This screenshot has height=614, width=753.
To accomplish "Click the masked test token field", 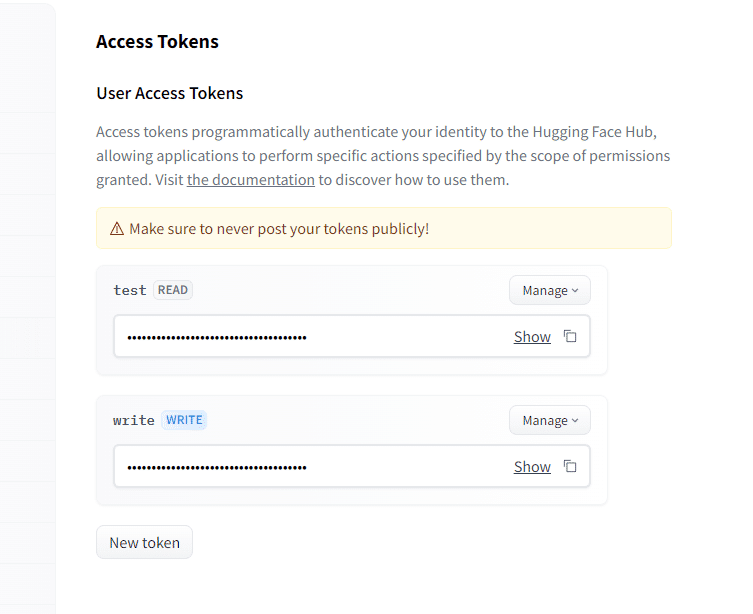I will (x=300, y=337).
